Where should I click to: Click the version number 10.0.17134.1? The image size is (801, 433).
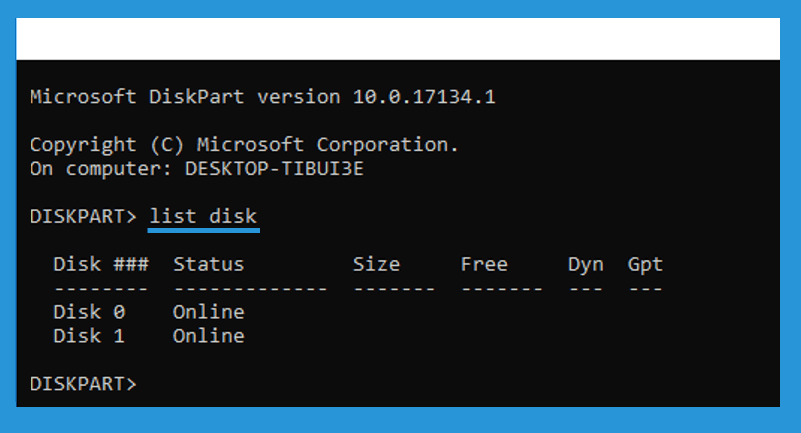pyautogui.click(x=424, y=97)
